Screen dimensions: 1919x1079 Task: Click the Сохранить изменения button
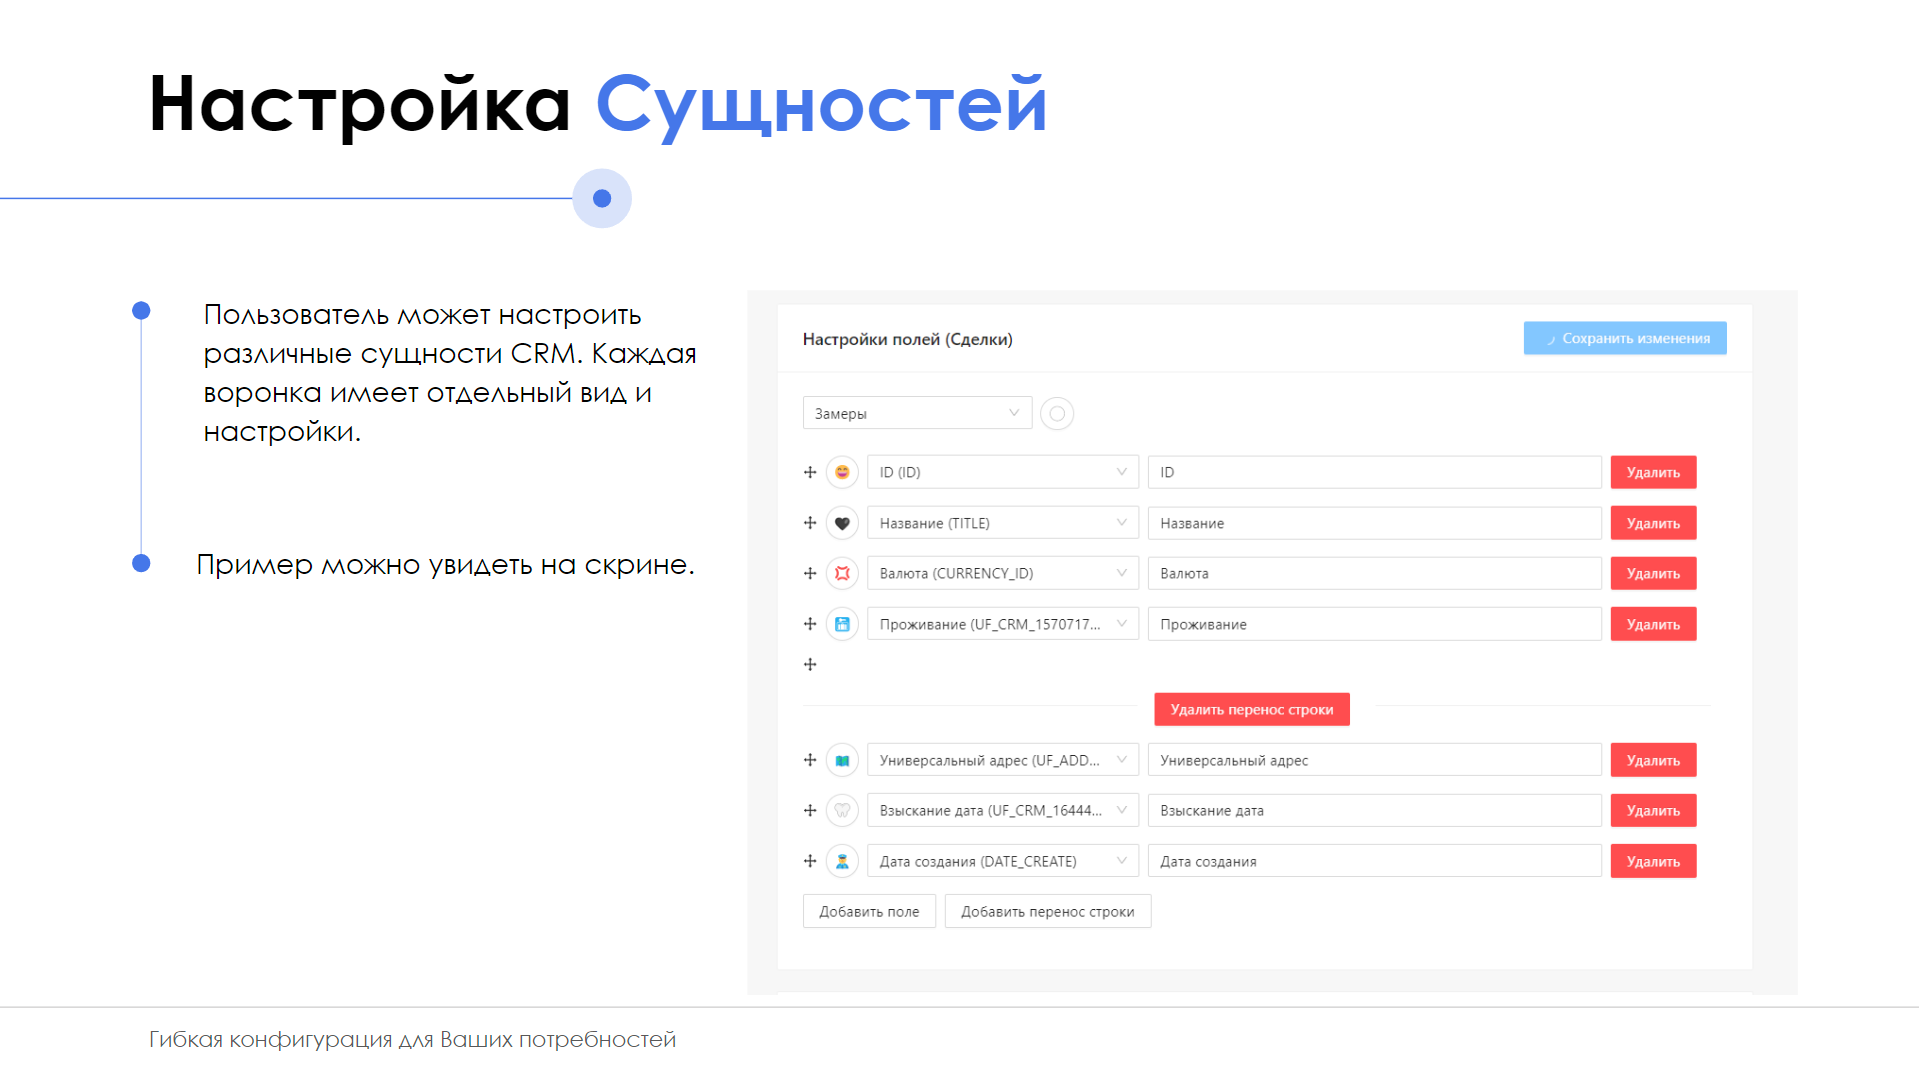[1625, 338]
